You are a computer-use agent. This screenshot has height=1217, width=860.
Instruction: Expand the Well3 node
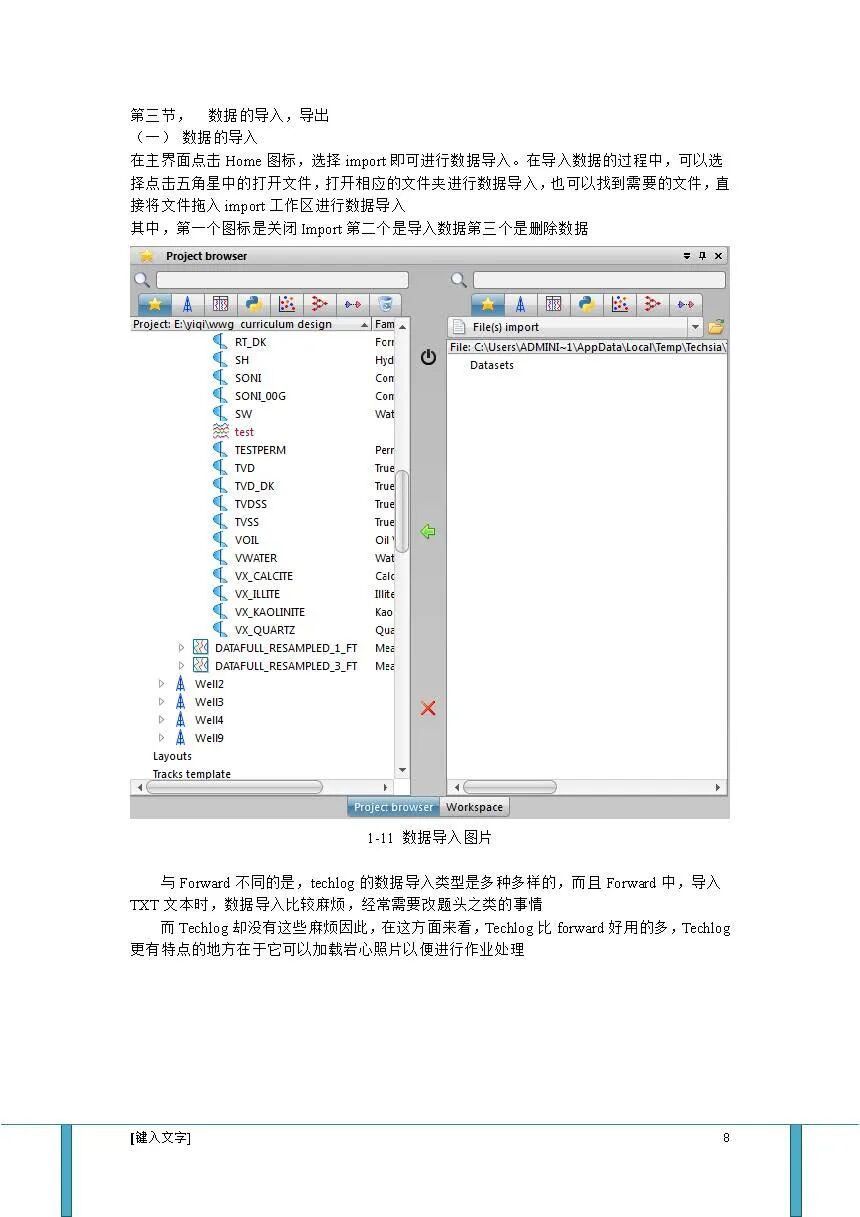pyautogui.click(x=162, y=702)
